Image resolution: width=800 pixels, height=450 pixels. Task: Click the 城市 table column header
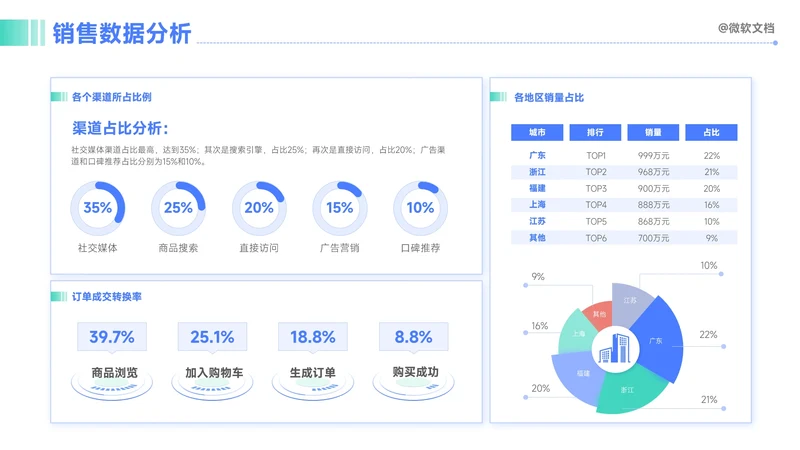[537, 132]
